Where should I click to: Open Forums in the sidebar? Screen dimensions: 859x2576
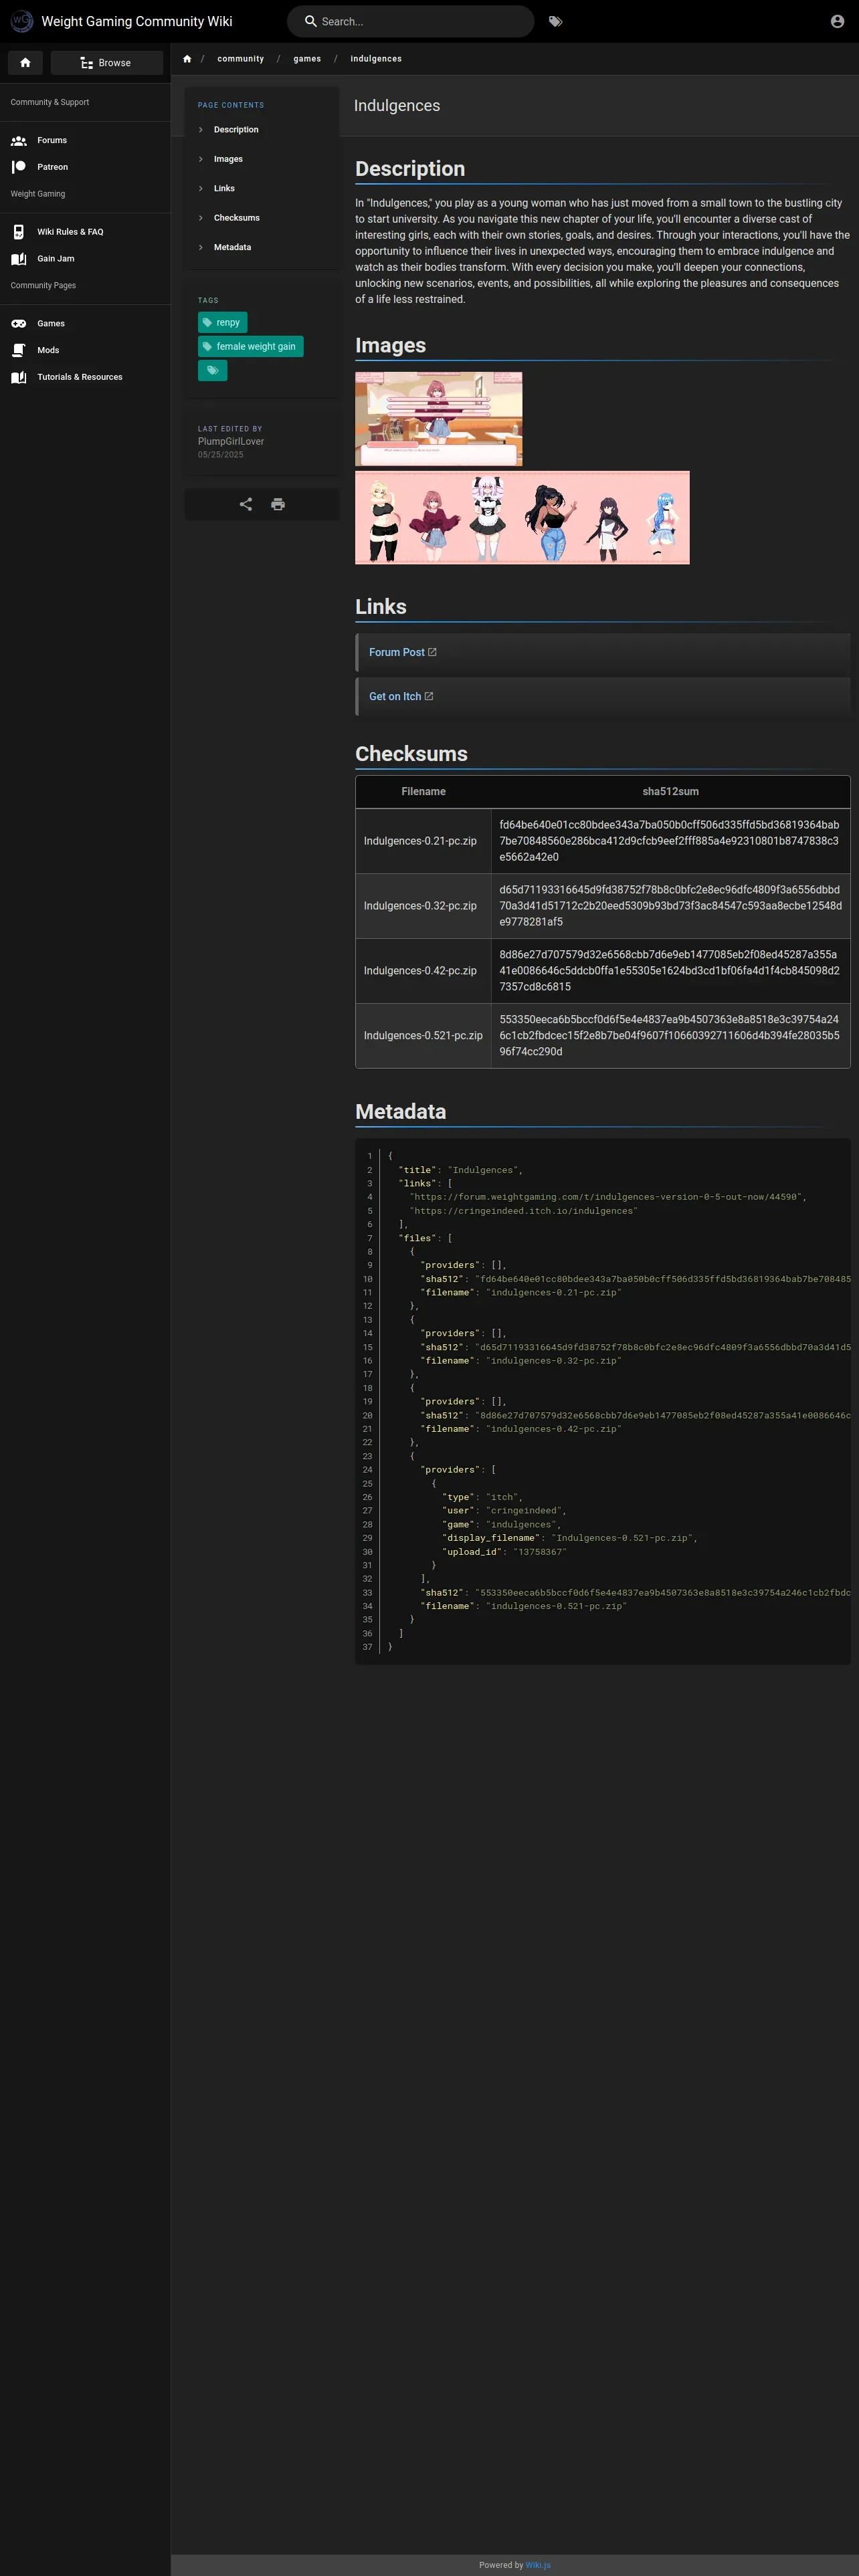[52, 141]
